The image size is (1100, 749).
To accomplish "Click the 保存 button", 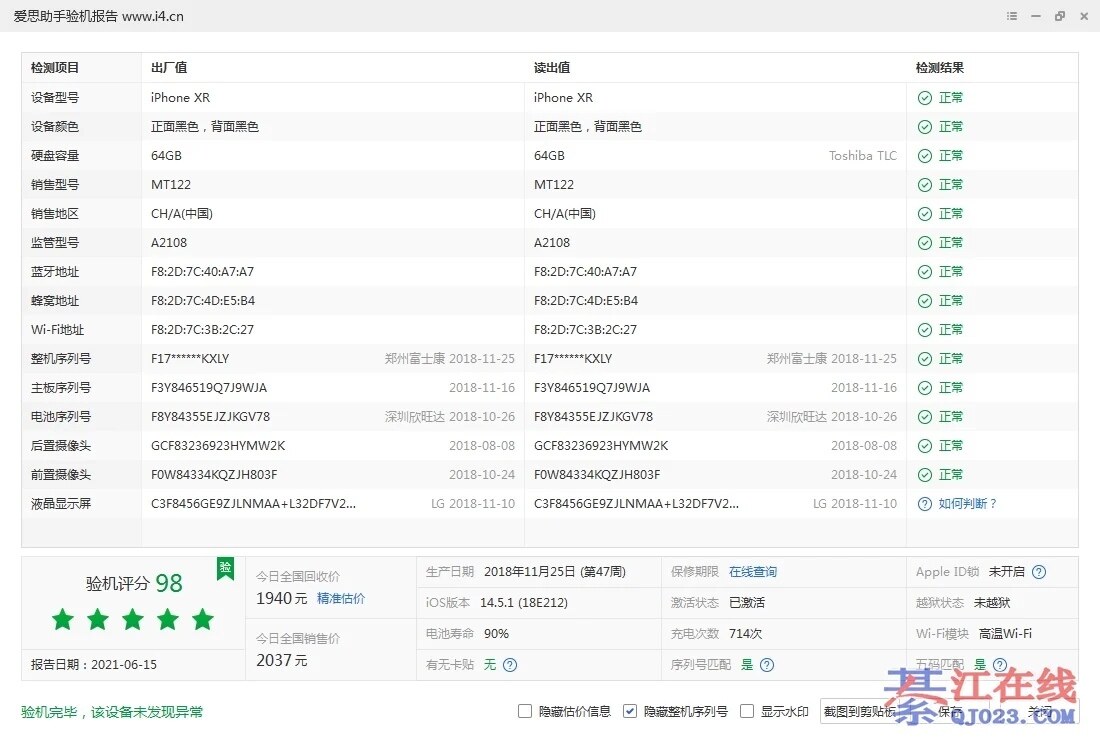I will 950,712.
